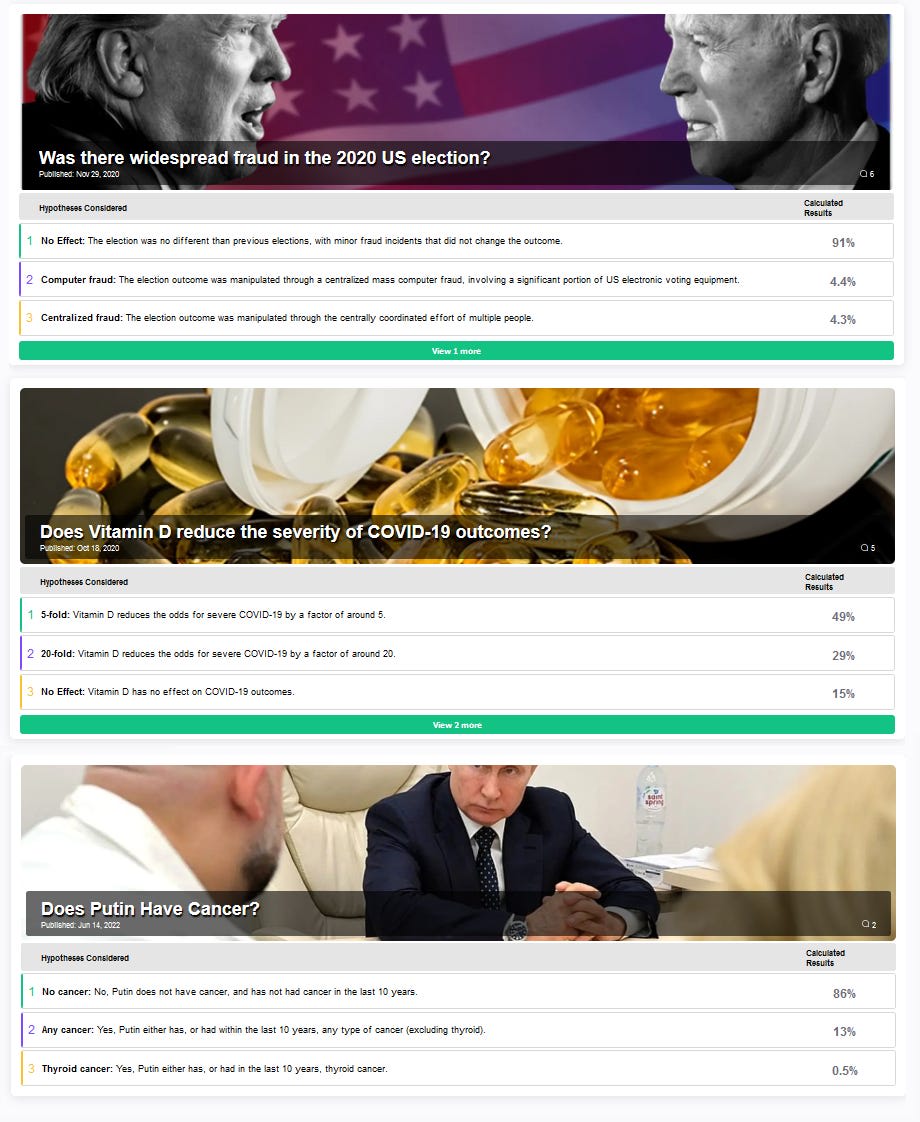This screenshot has width=920, height=1122.
Task: Select the 'Any cancer' hypothesis row
Action: (x=458, y=1030)
